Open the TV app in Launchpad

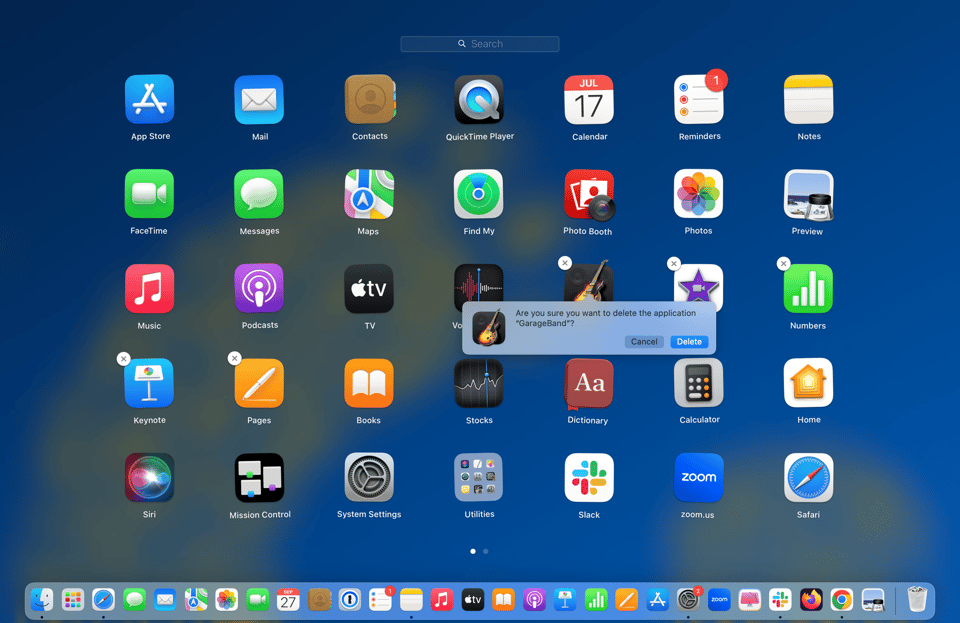tap(369, 288)
